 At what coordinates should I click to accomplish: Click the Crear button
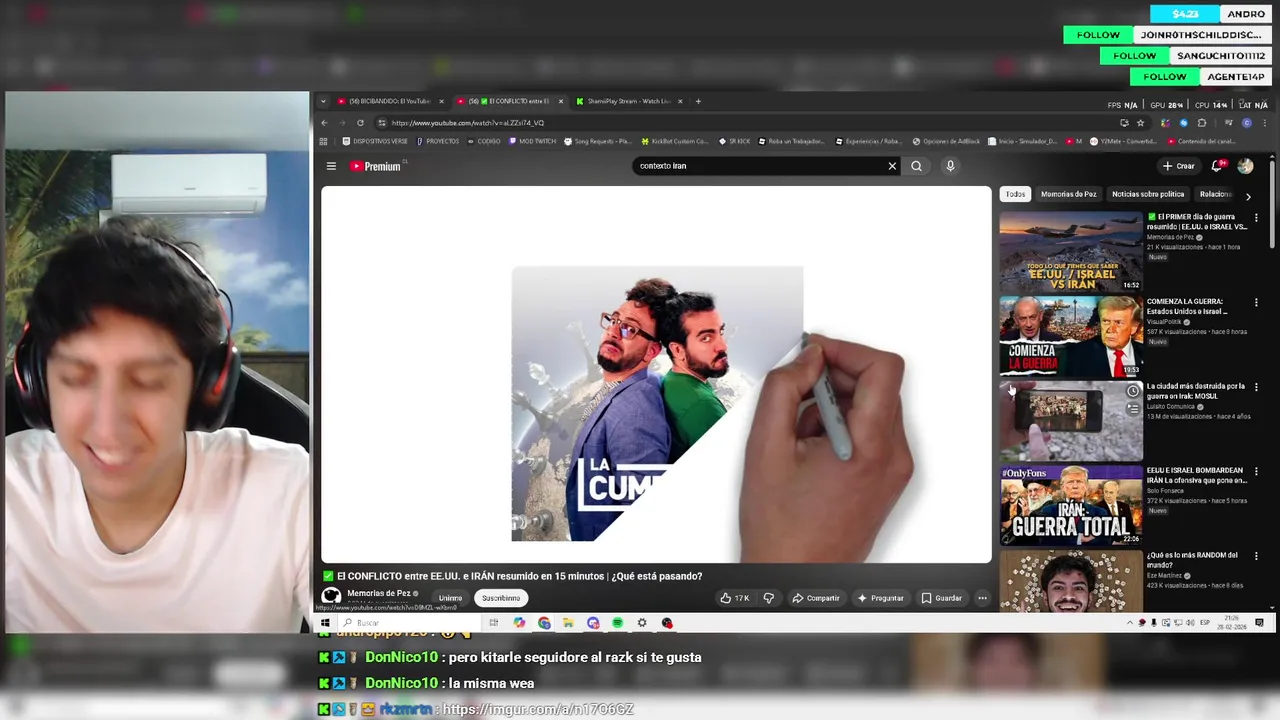1178,166
